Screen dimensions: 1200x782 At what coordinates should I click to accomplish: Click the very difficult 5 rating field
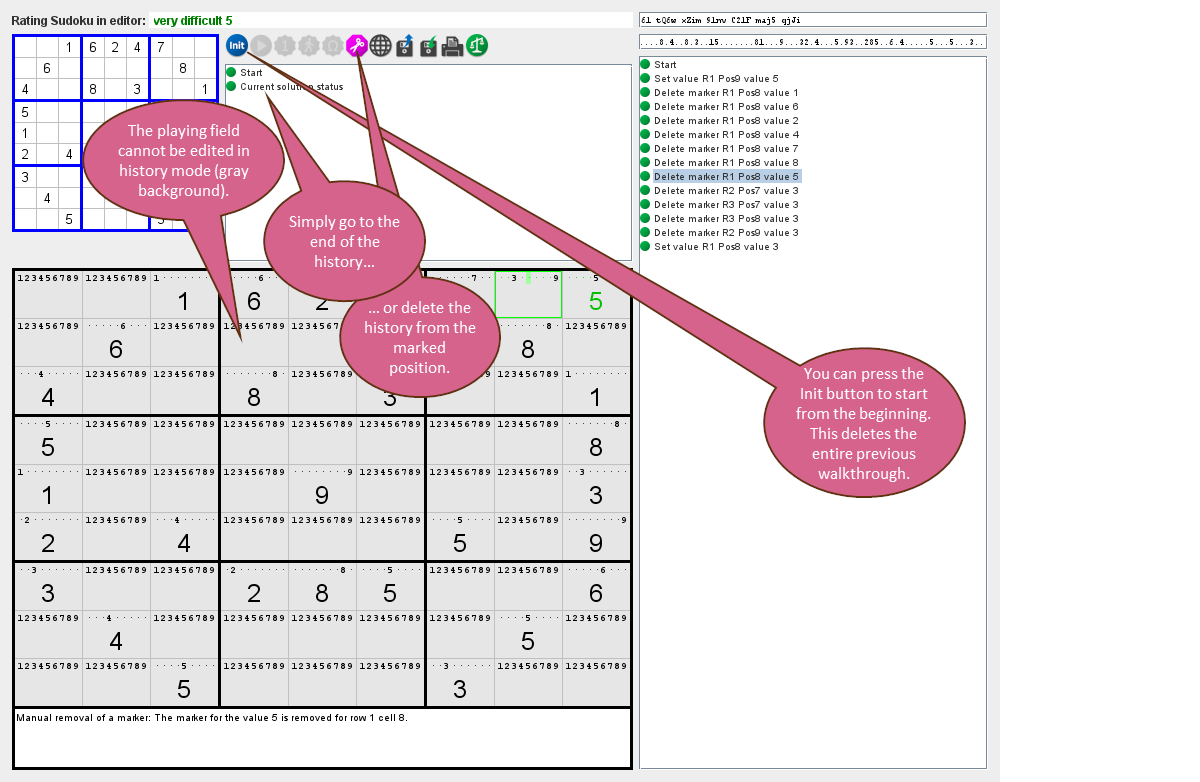click(x=391, y=20)
